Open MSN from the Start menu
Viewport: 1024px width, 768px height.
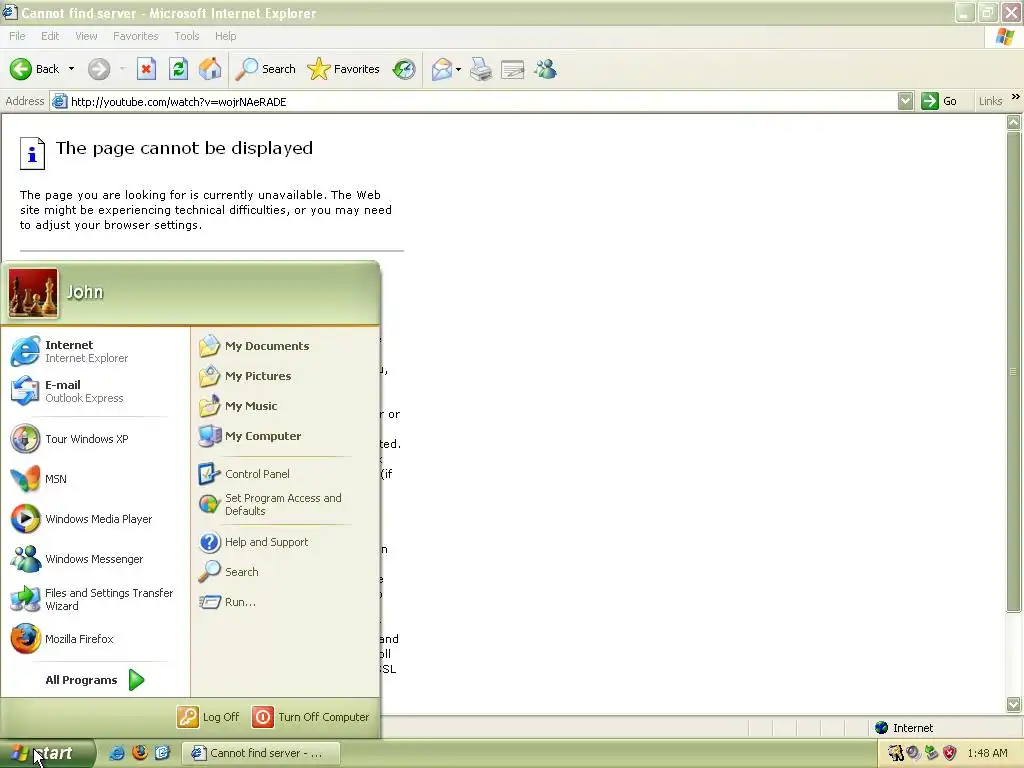click(x=95, y=479)
